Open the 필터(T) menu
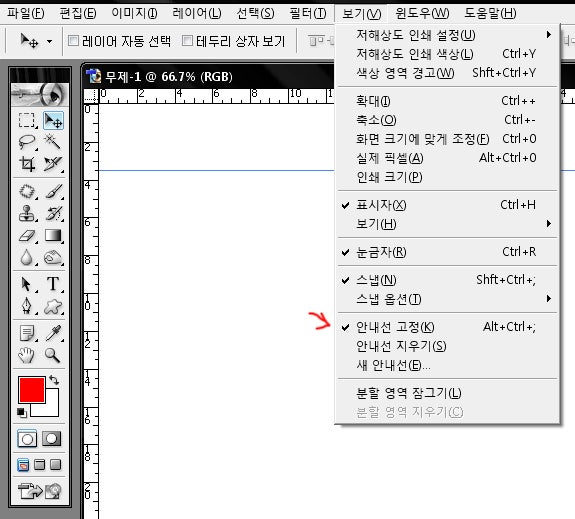The height and width of the screenshot is (519, 575). coord(308,14)
